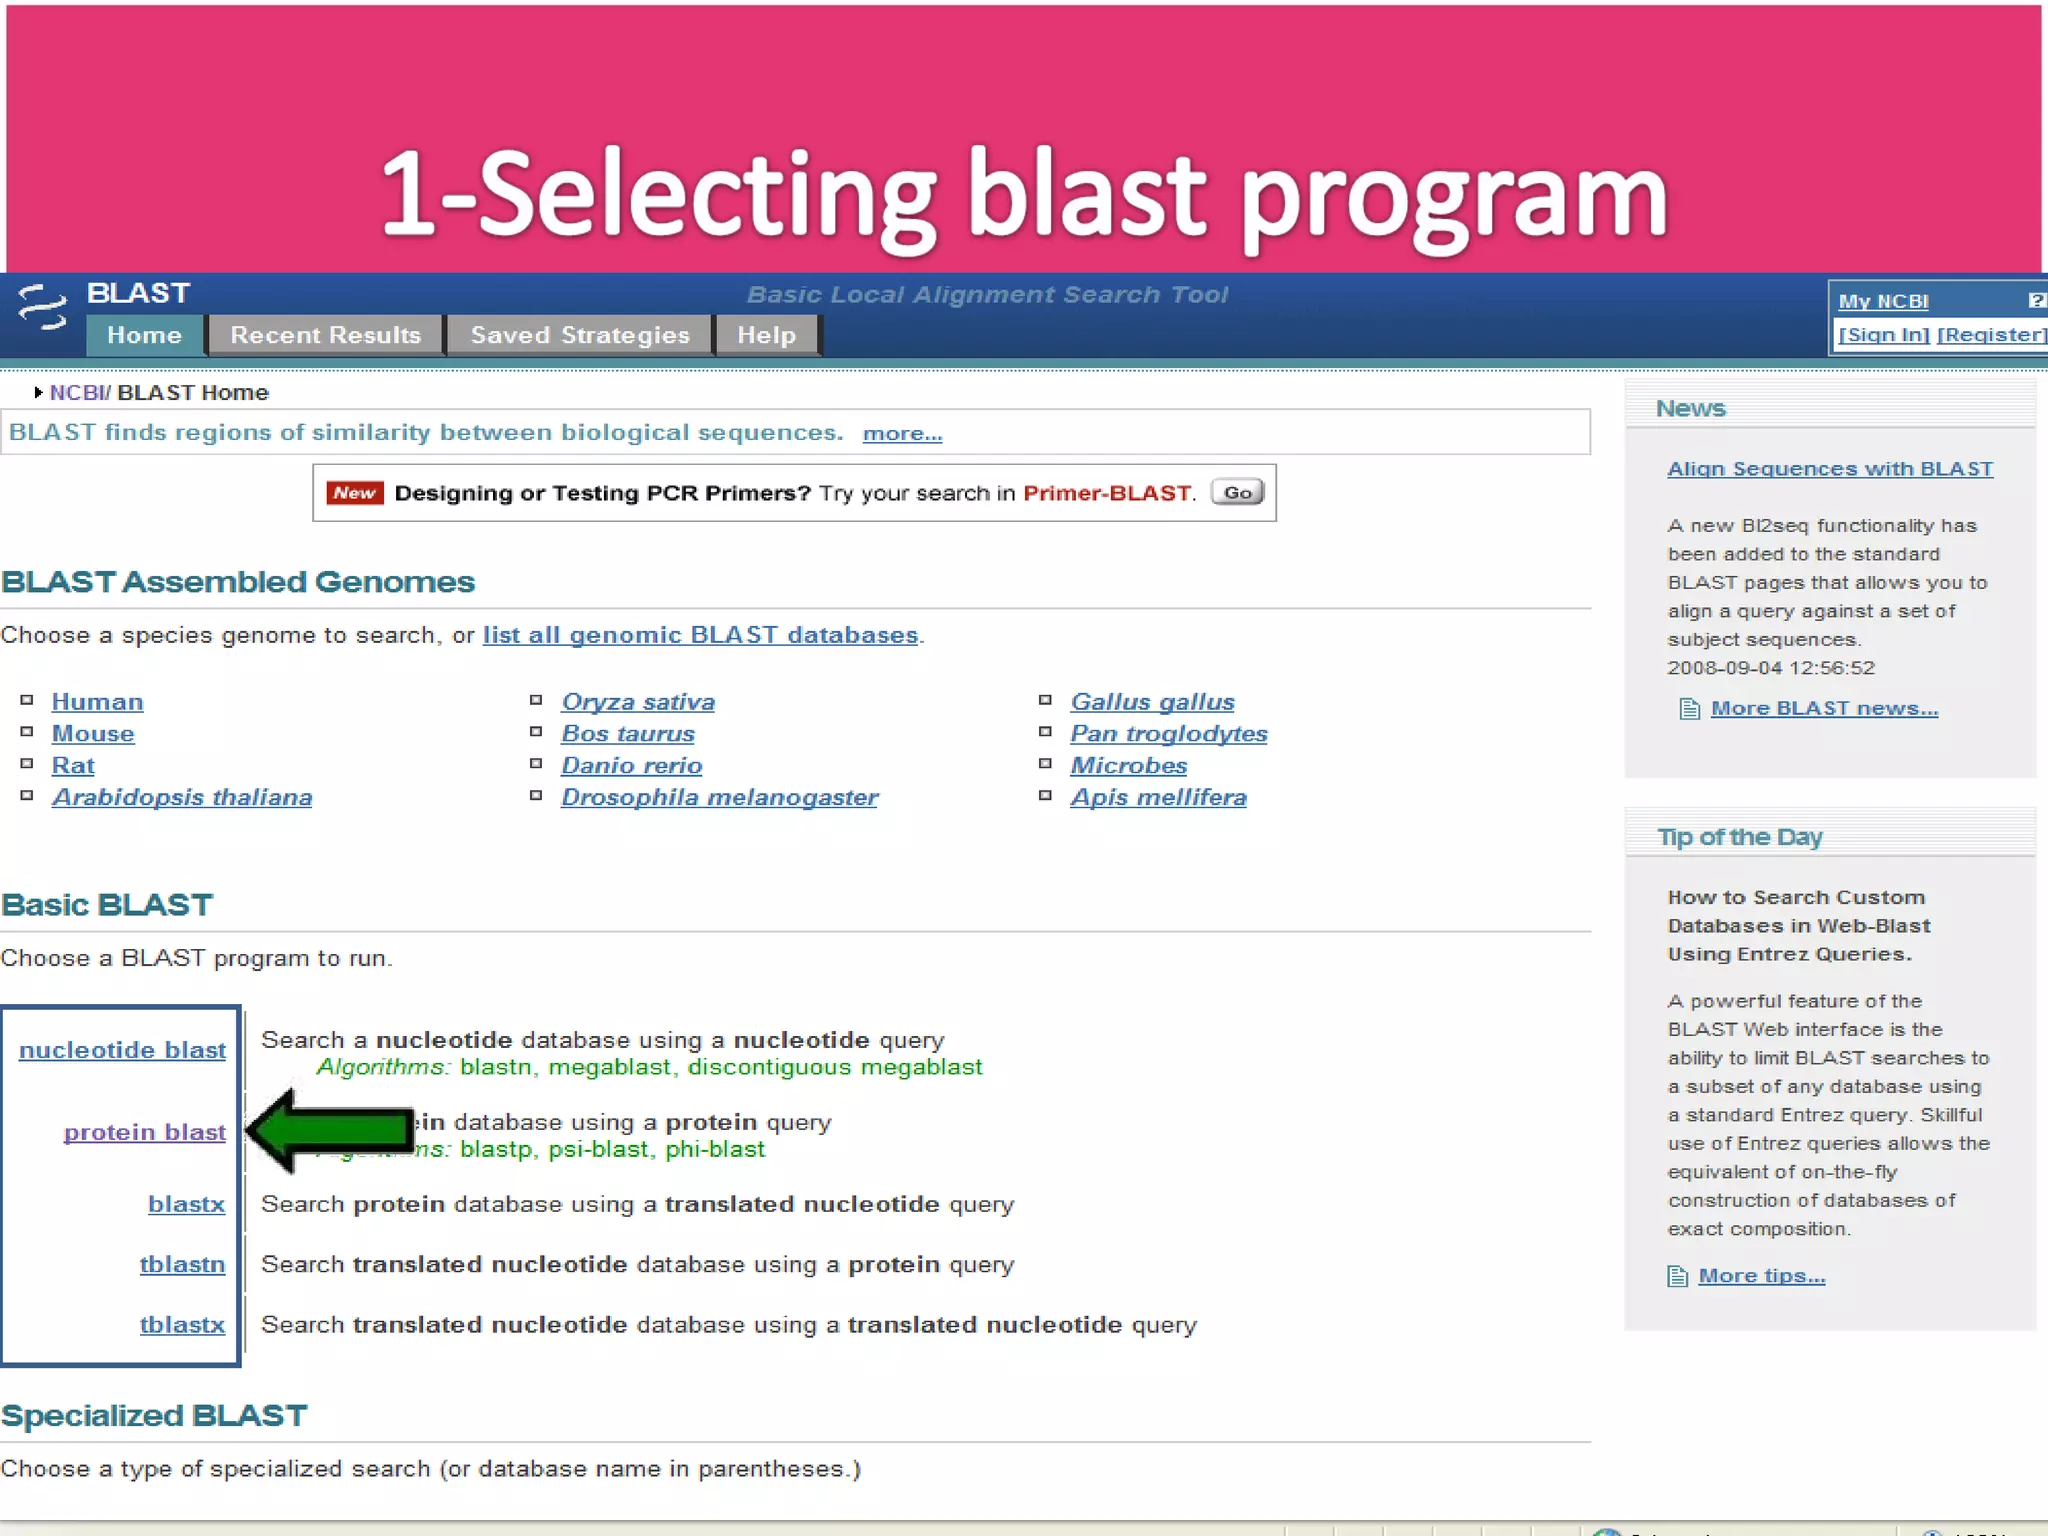Expand the NCBI breadcrumb triangle
This screenshot has height=1536, width=2048.
(38, 392)
